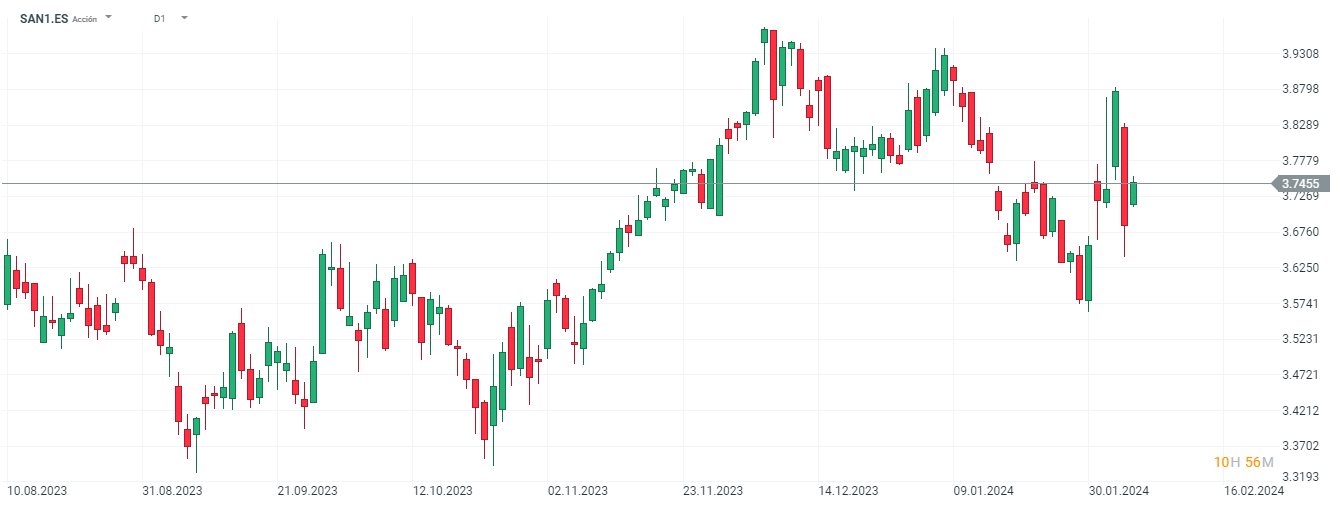Open the SAN1.ES symbol dropdown arrow
This screenshot has width=1342, height=507.
click(x=108, y=18)
